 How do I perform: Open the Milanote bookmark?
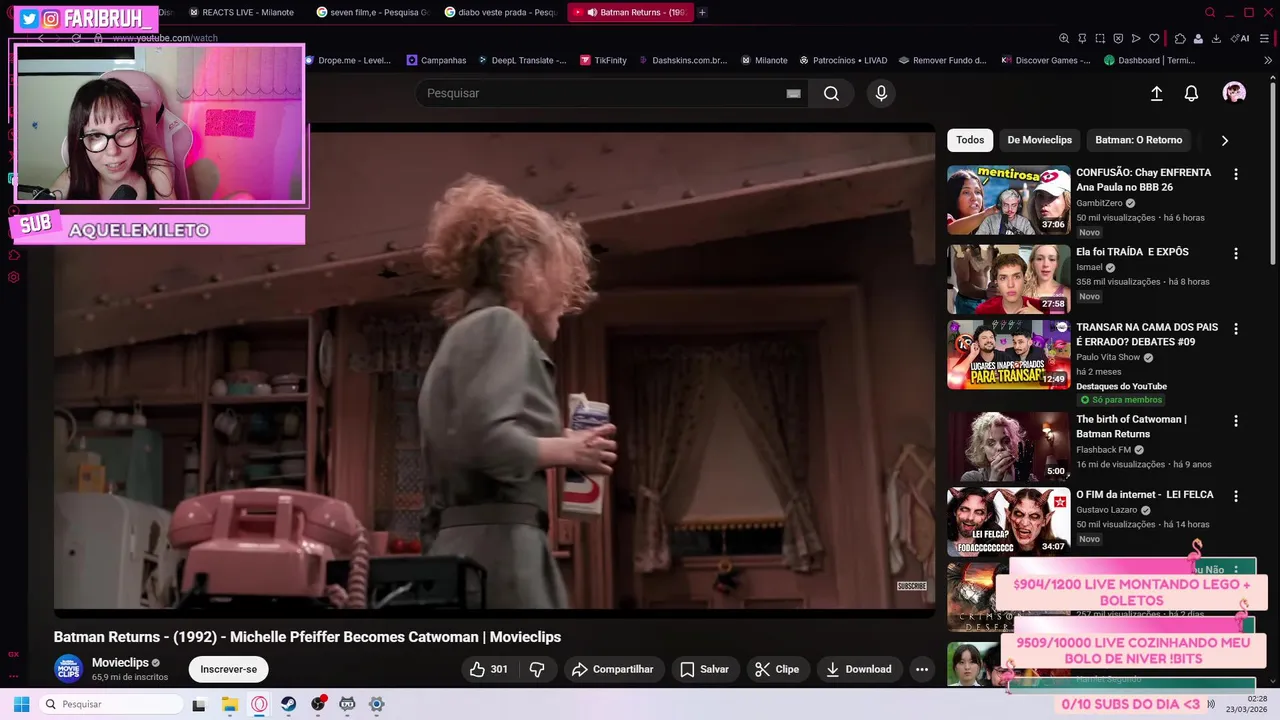[764, 60]
